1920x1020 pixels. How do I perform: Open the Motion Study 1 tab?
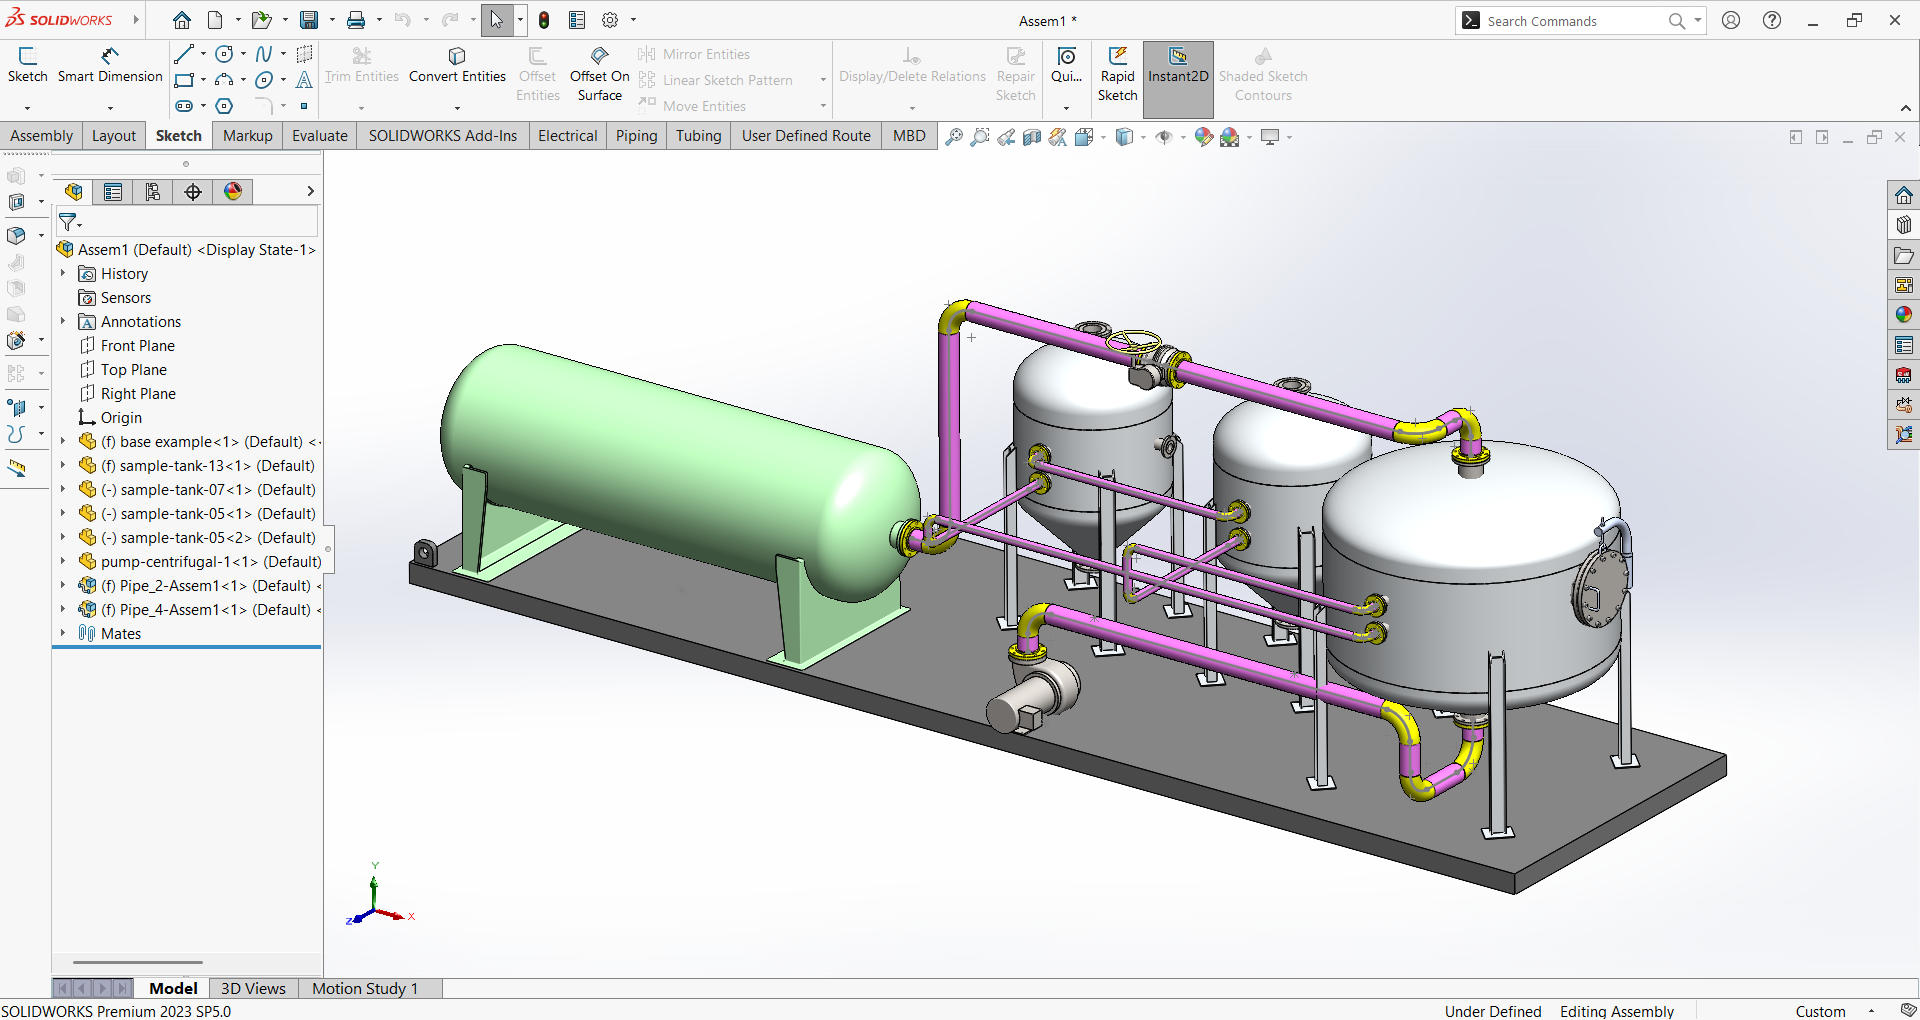click(x=364, y=988)
